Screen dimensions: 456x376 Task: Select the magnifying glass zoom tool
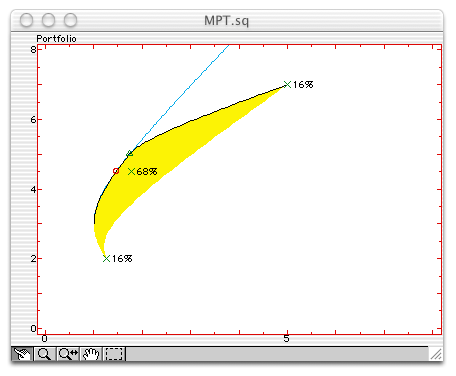click(x=45, y=354)
